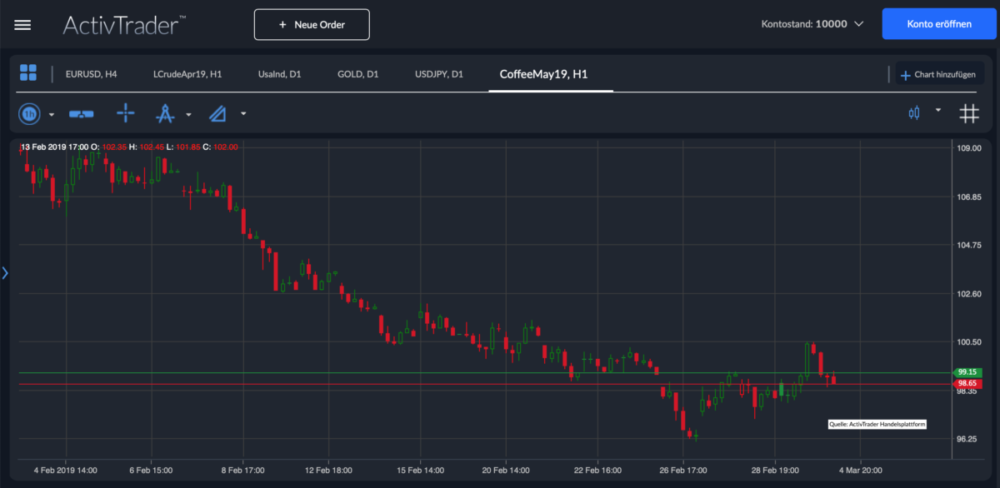The width and height of the screenshot is (1000, 488).
Task: Click the Neue Order button
Action: (311, 25)
